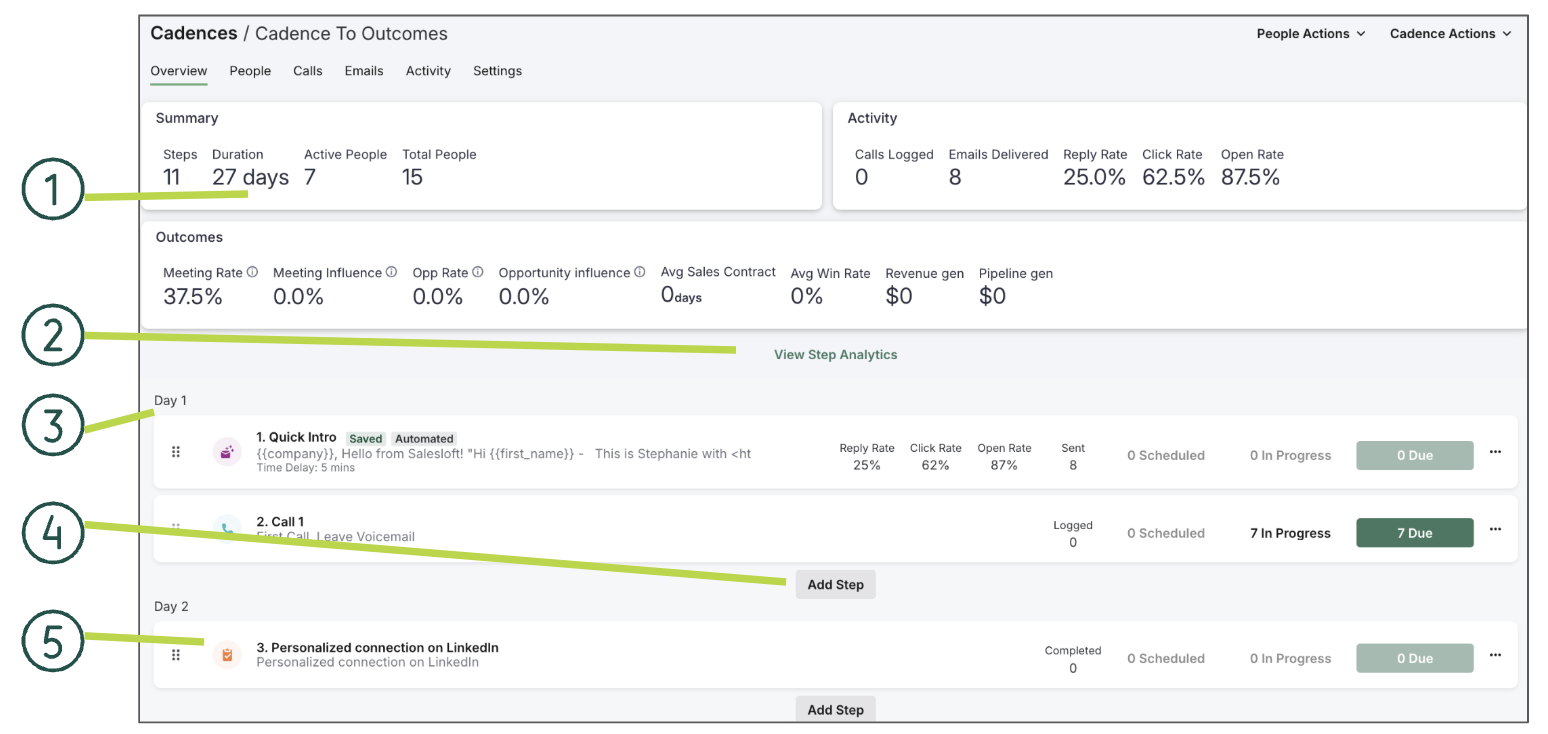Click the clipboard icon on the LinkedIn step
Viewport: 1548px width, 734px height.
point(227,654)
